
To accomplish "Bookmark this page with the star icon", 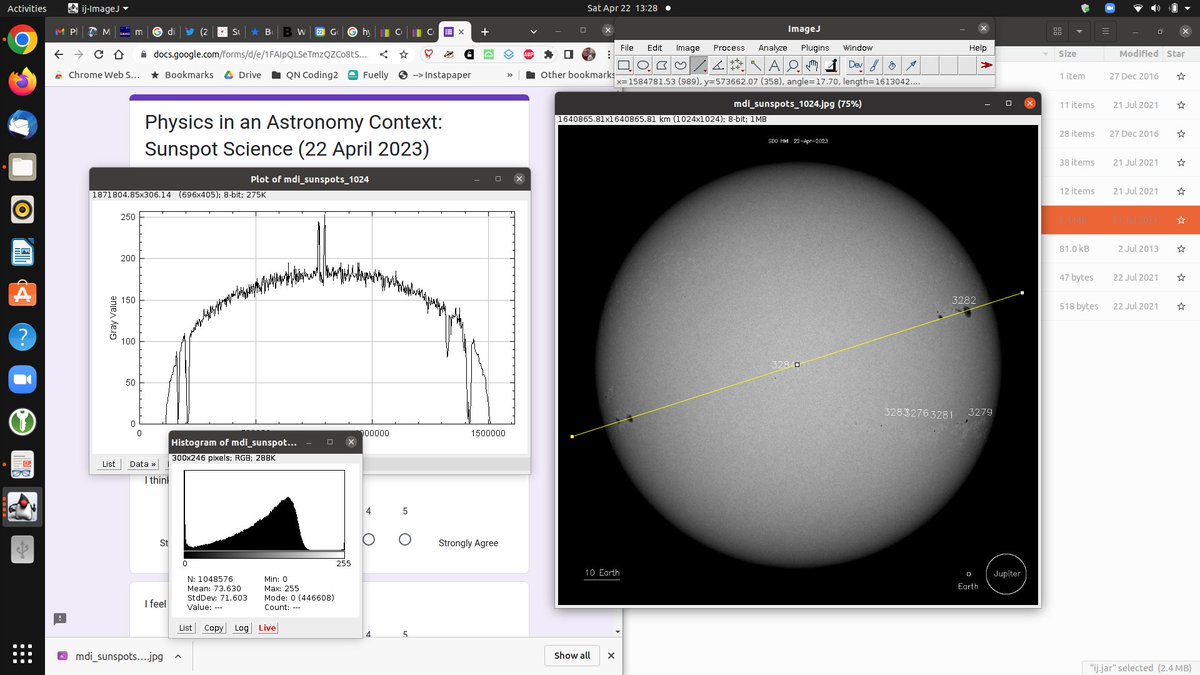I will pyautogui.click(x=404, y=54).
